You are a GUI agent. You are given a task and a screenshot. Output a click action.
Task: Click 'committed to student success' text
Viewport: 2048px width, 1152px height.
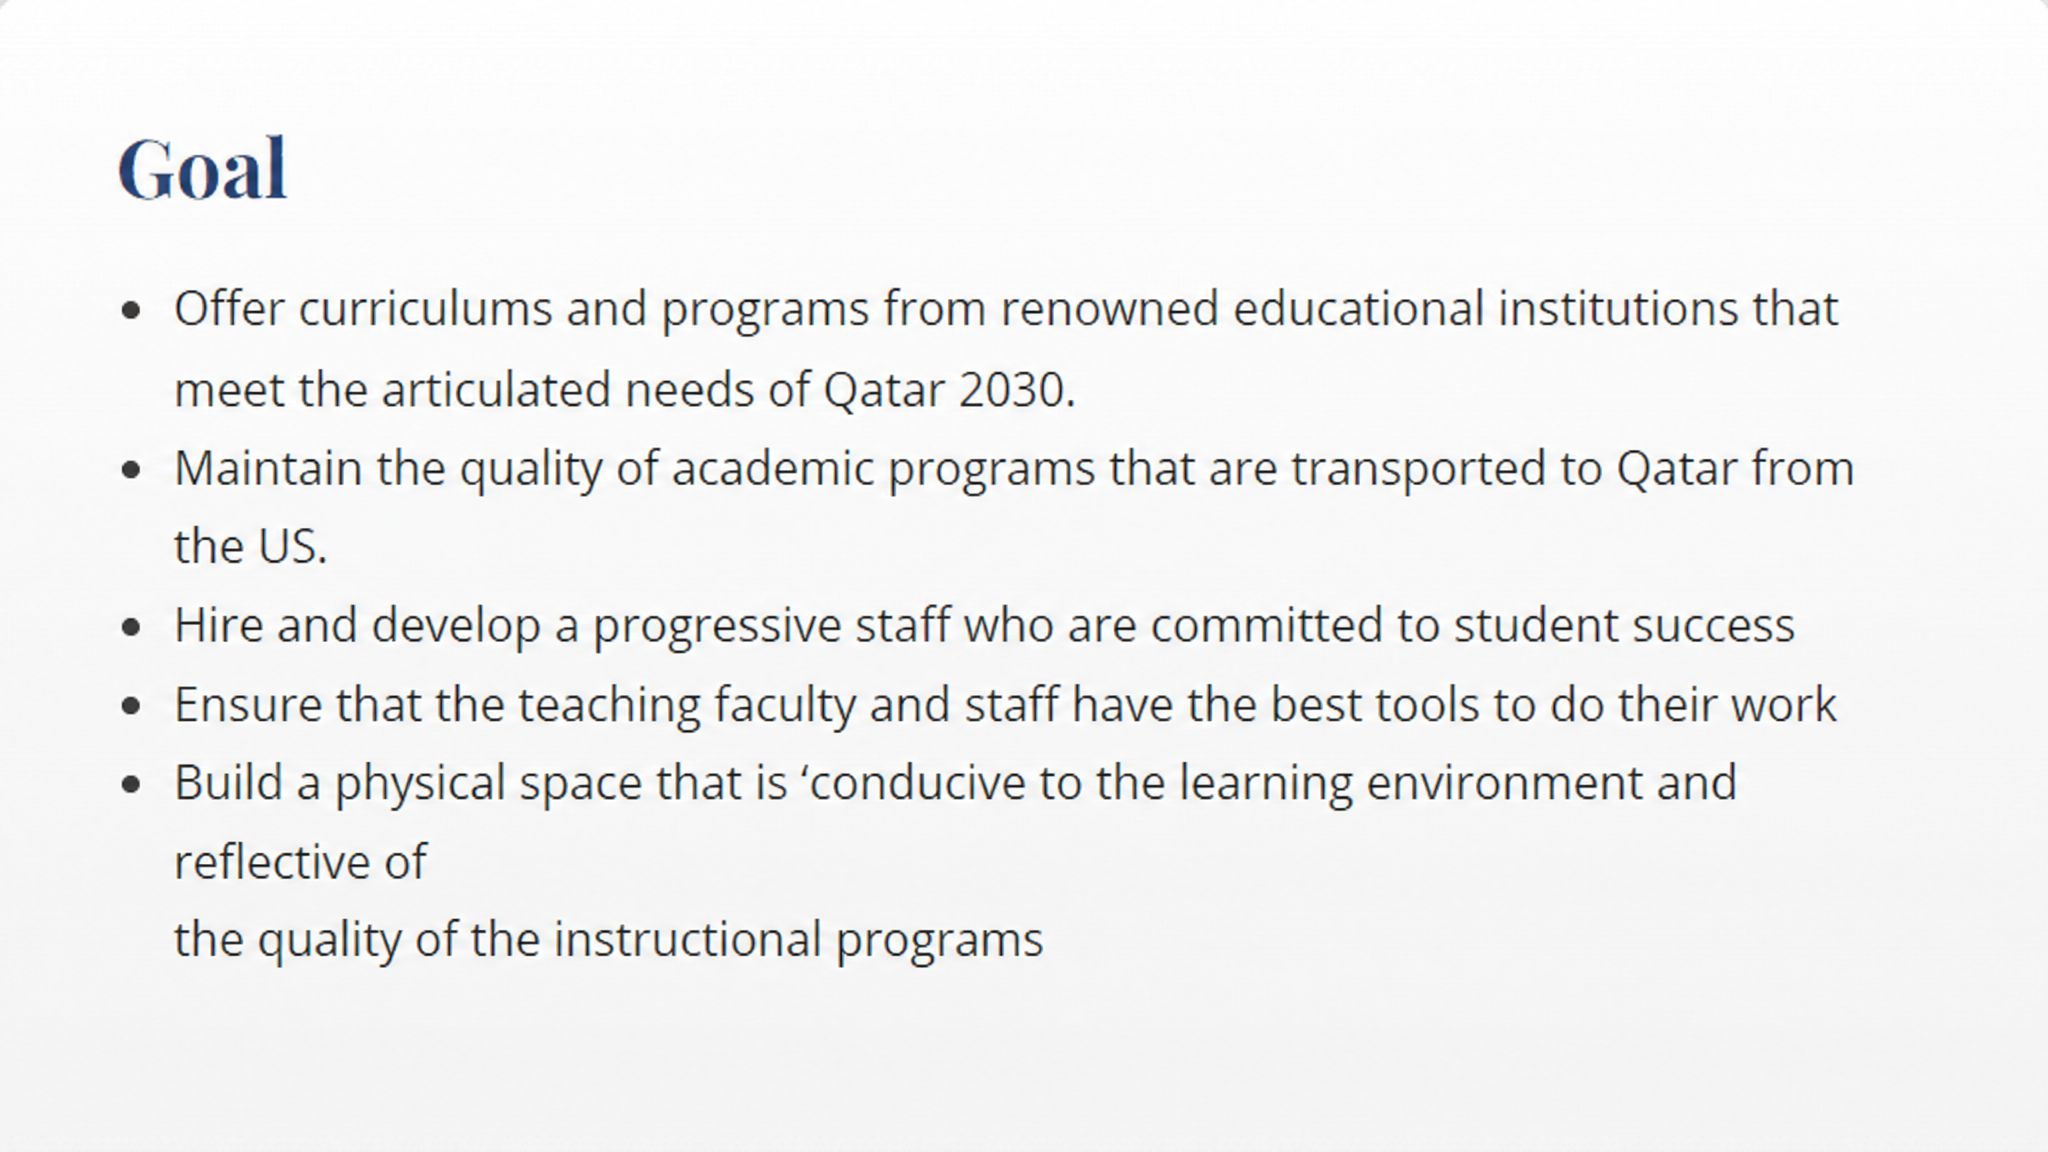tap(1473, 626)
